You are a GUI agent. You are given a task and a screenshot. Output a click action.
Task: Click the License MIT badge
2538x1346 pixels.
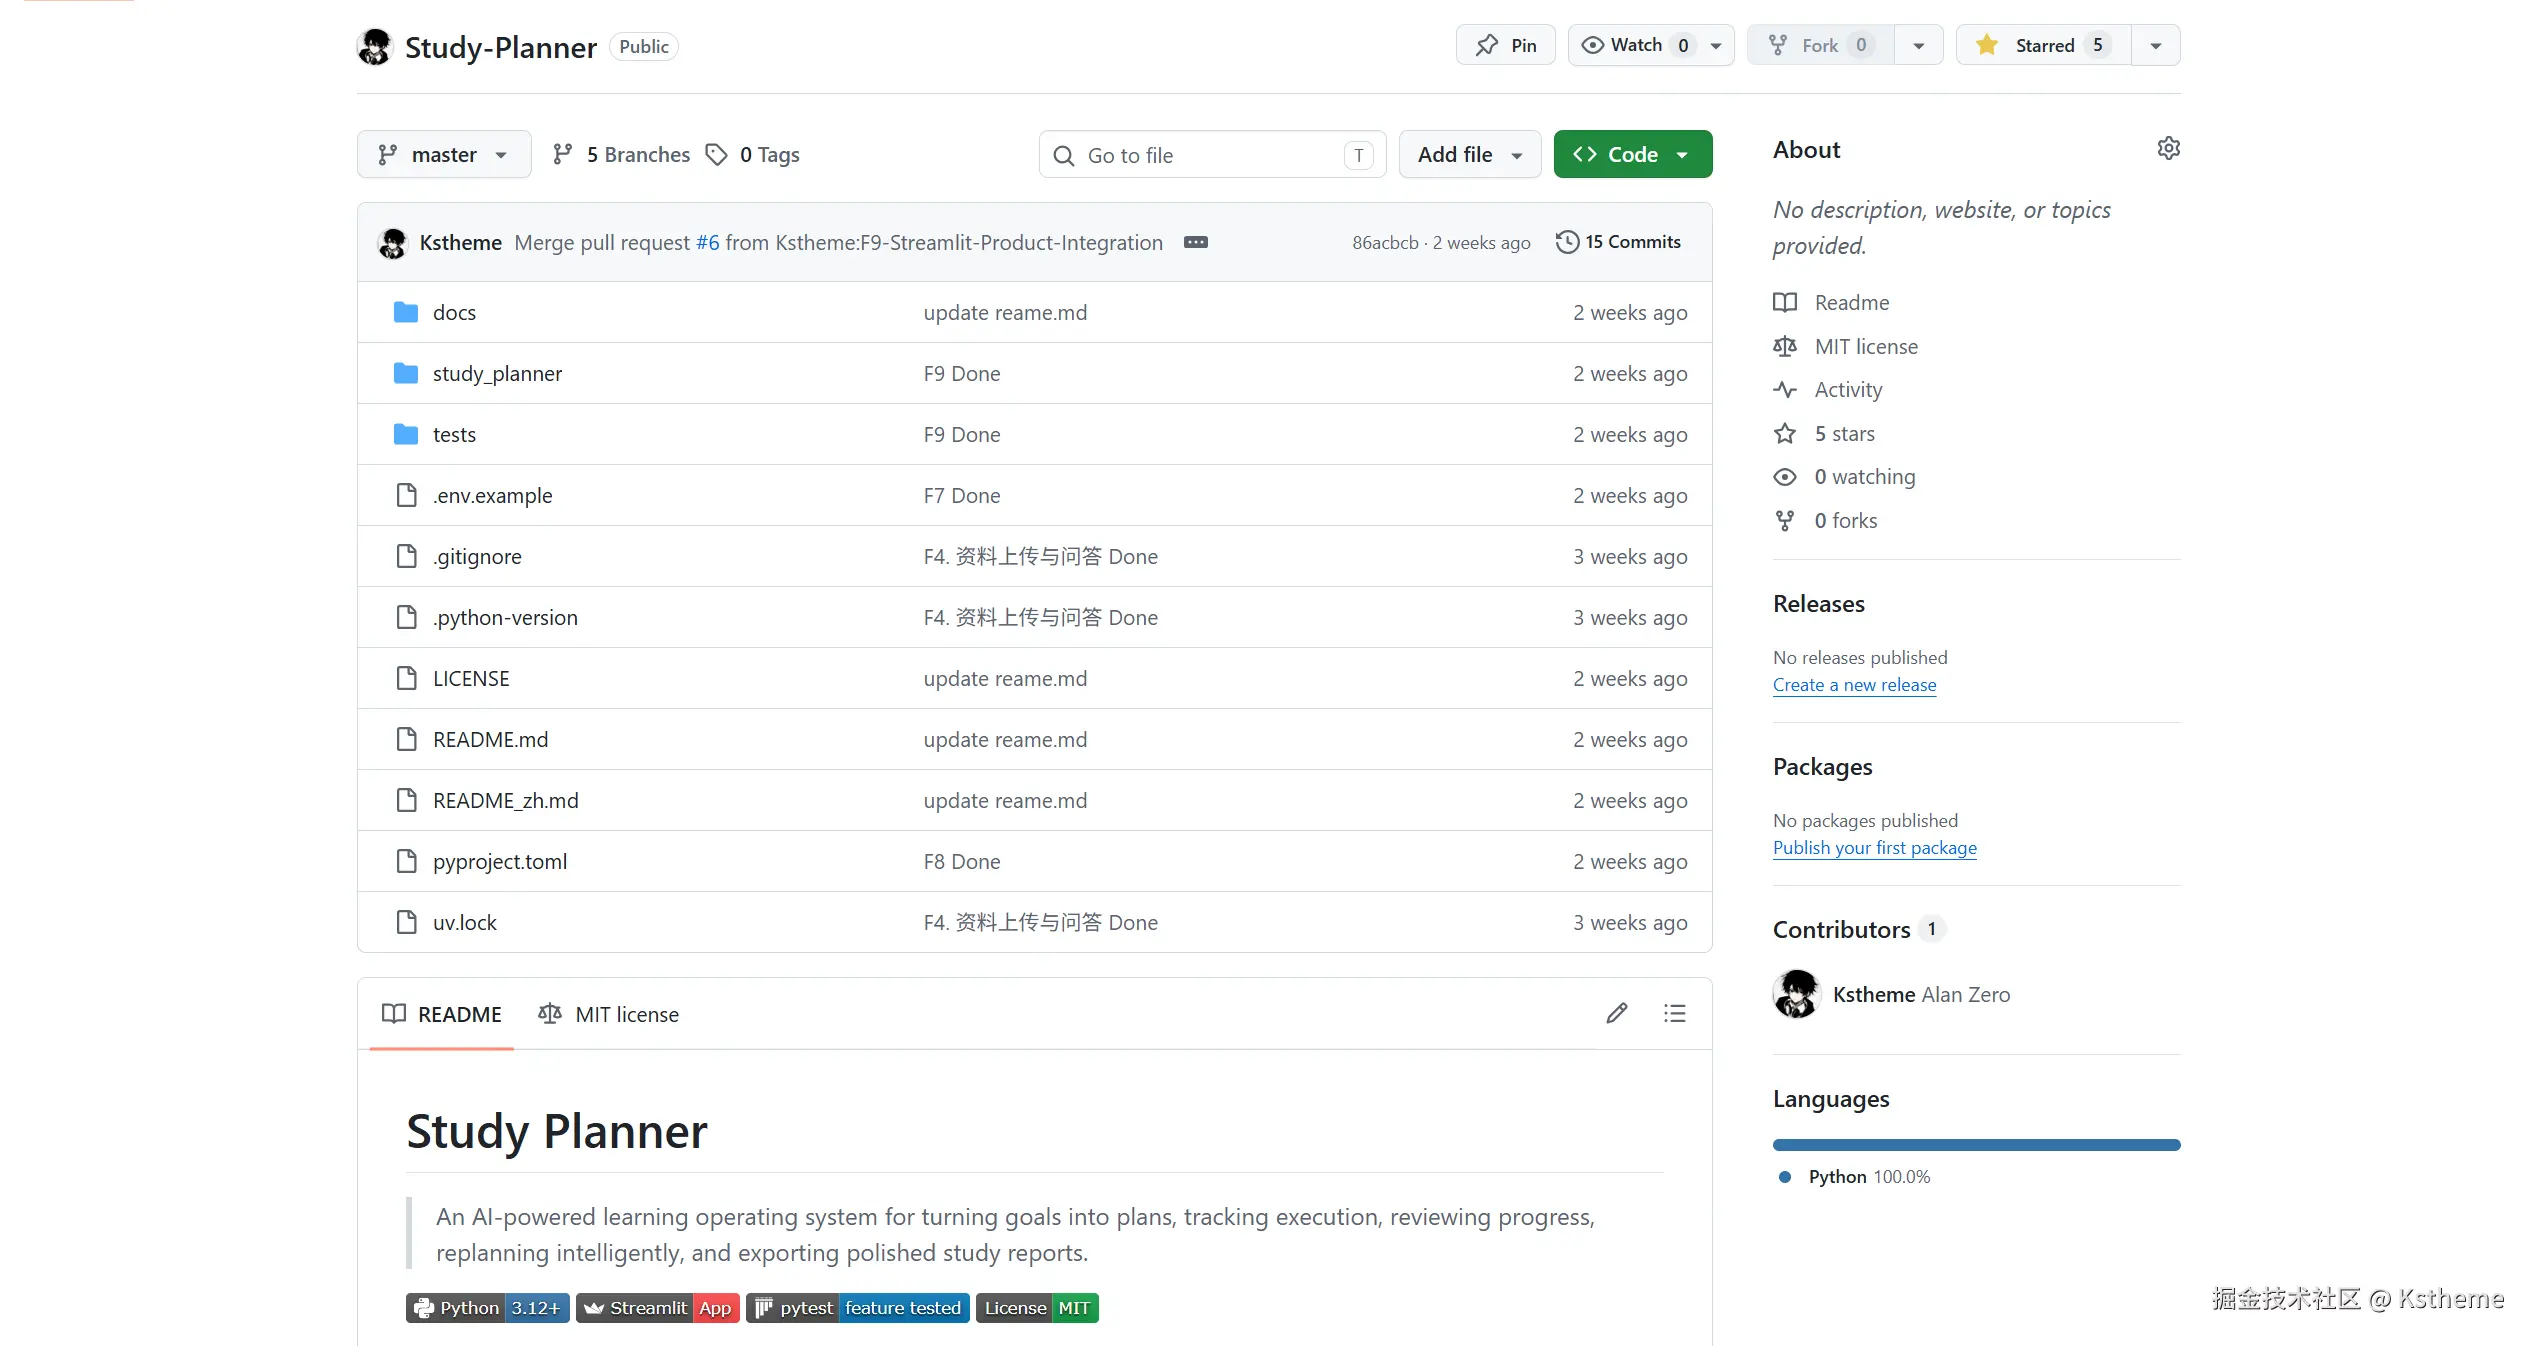point(1037,1308)
